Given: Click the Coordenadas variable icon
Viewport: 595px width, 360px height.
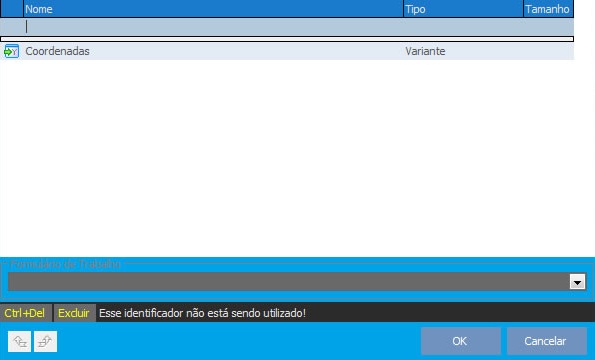Looking at the screenshot, I should 11,51.
